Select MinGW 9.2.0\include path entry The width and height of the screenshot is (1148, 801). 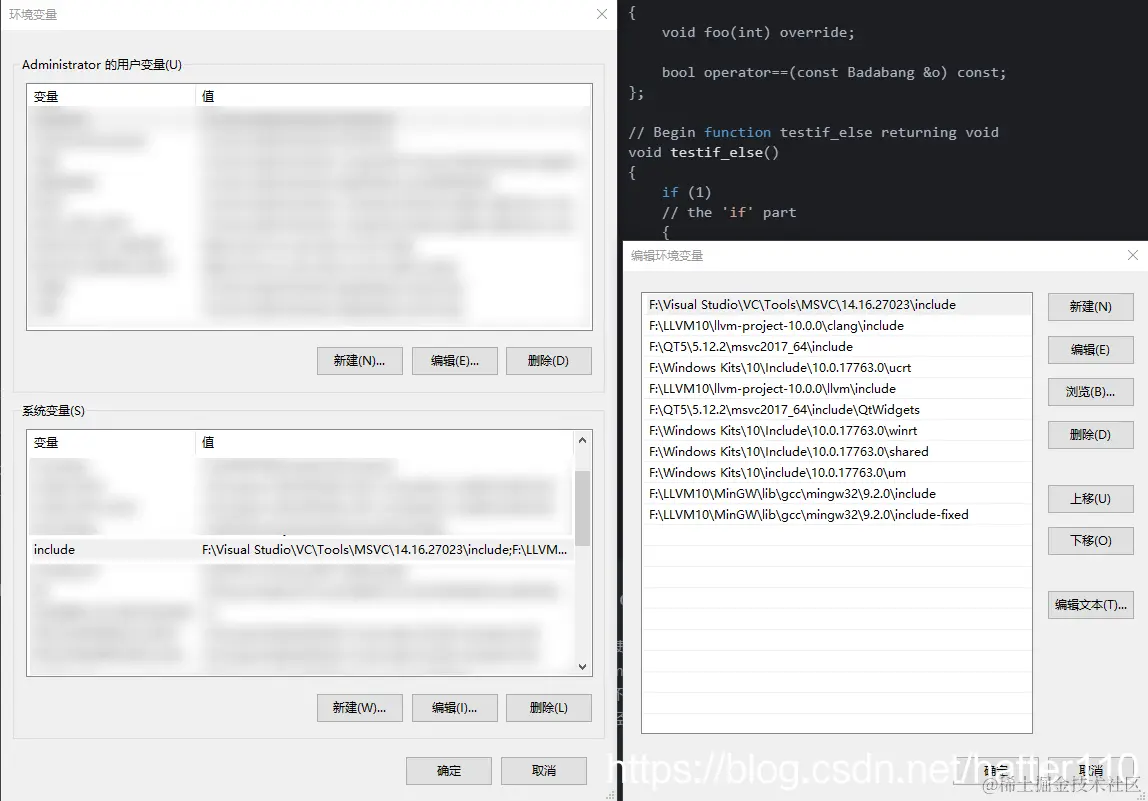tap(837, 493)
